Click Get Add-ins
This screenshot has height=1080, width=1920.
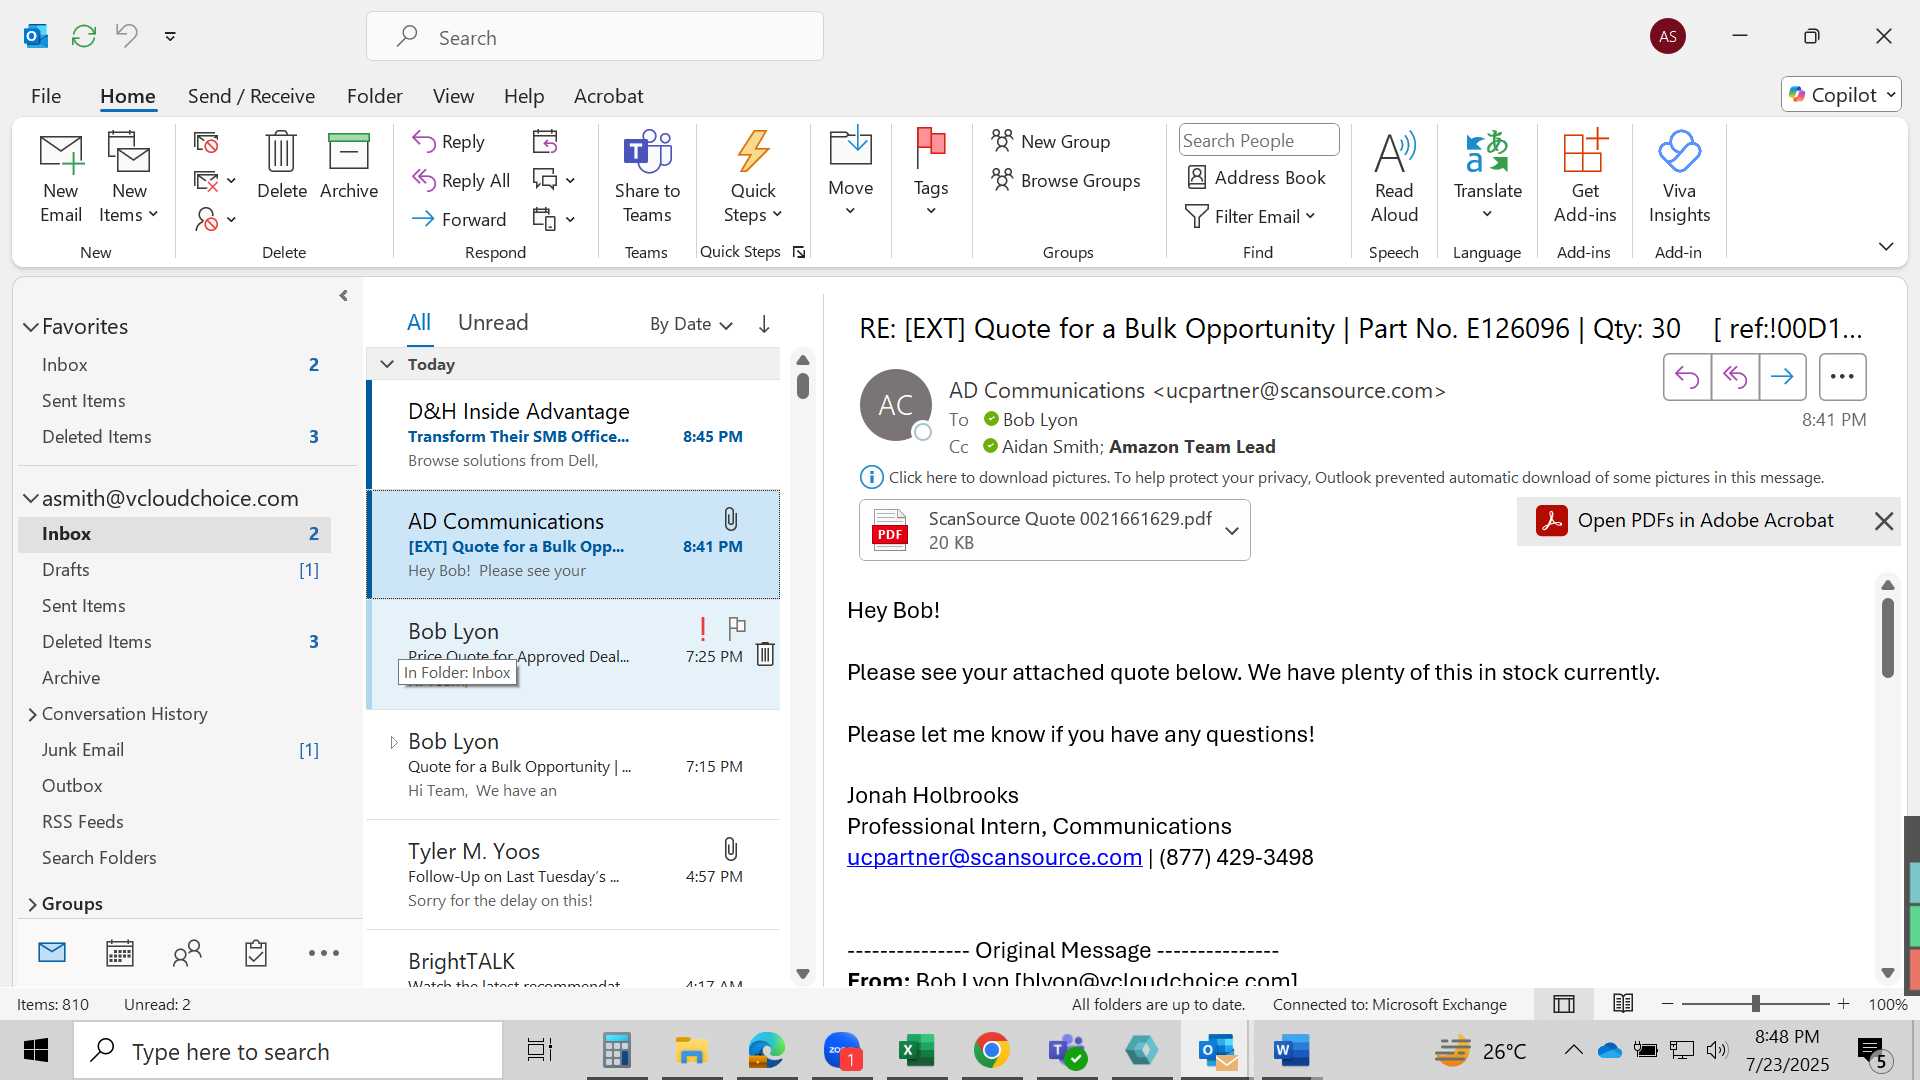point(1584,178)
